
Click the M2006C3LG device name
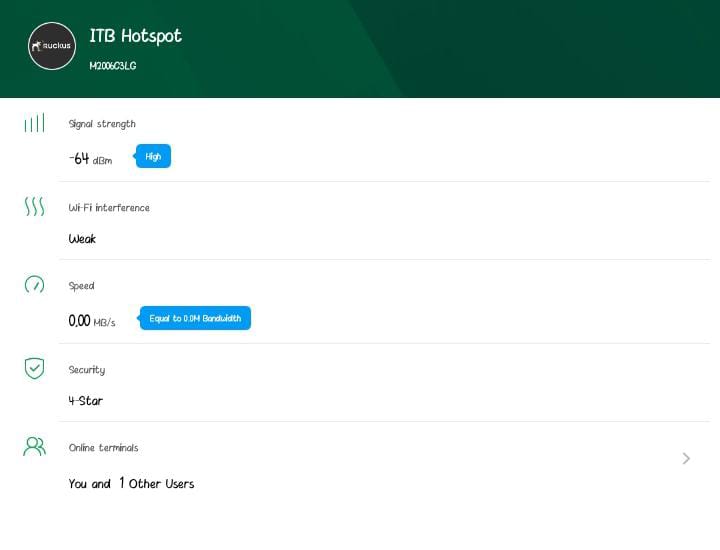112,66
